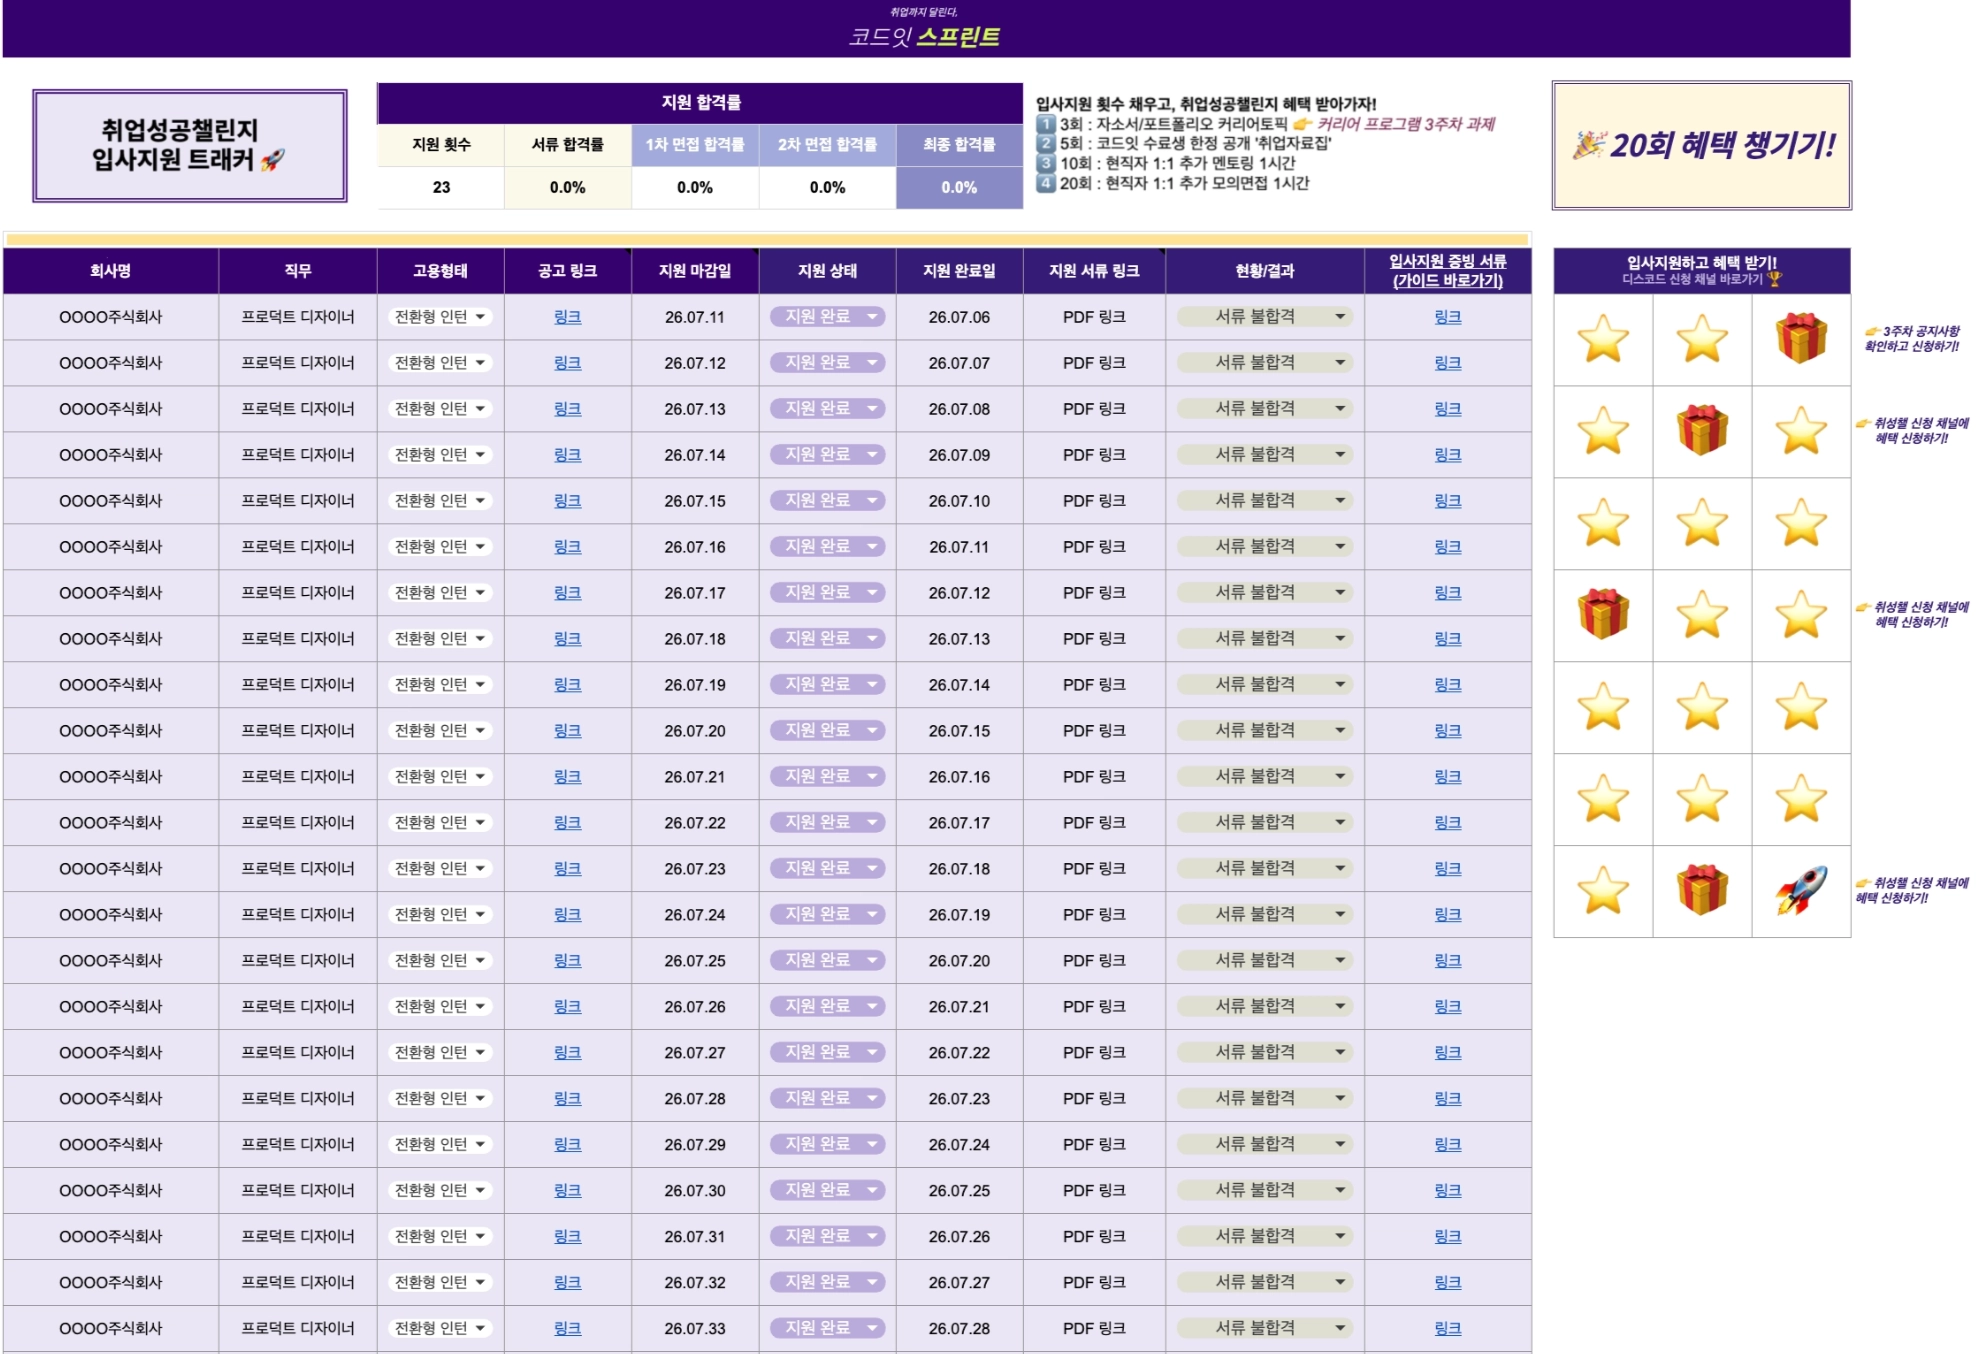Click the 취업성공챌린지 입사지원 트래커 title box

click(190, 146)
